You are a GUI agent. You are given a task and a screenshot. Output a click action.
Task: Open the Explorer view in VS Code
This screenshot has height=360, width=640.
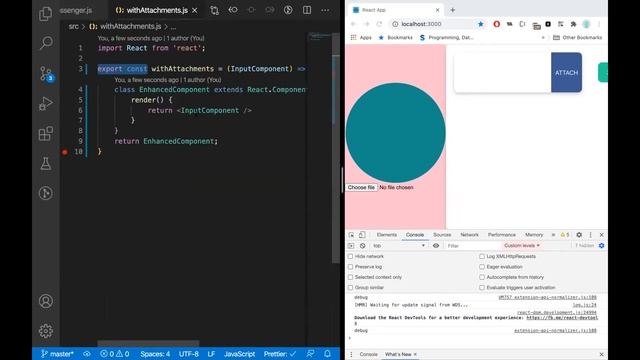click(46, 14)
